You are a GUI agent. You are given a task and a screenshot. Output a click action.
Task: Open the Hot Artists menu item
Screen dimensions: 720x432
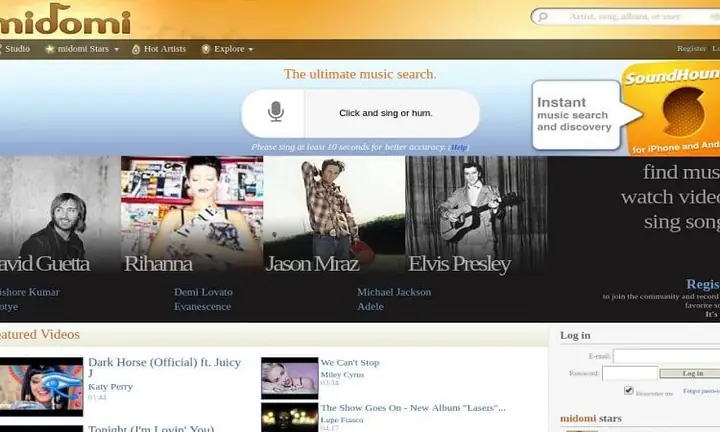(x=165, y=49)
